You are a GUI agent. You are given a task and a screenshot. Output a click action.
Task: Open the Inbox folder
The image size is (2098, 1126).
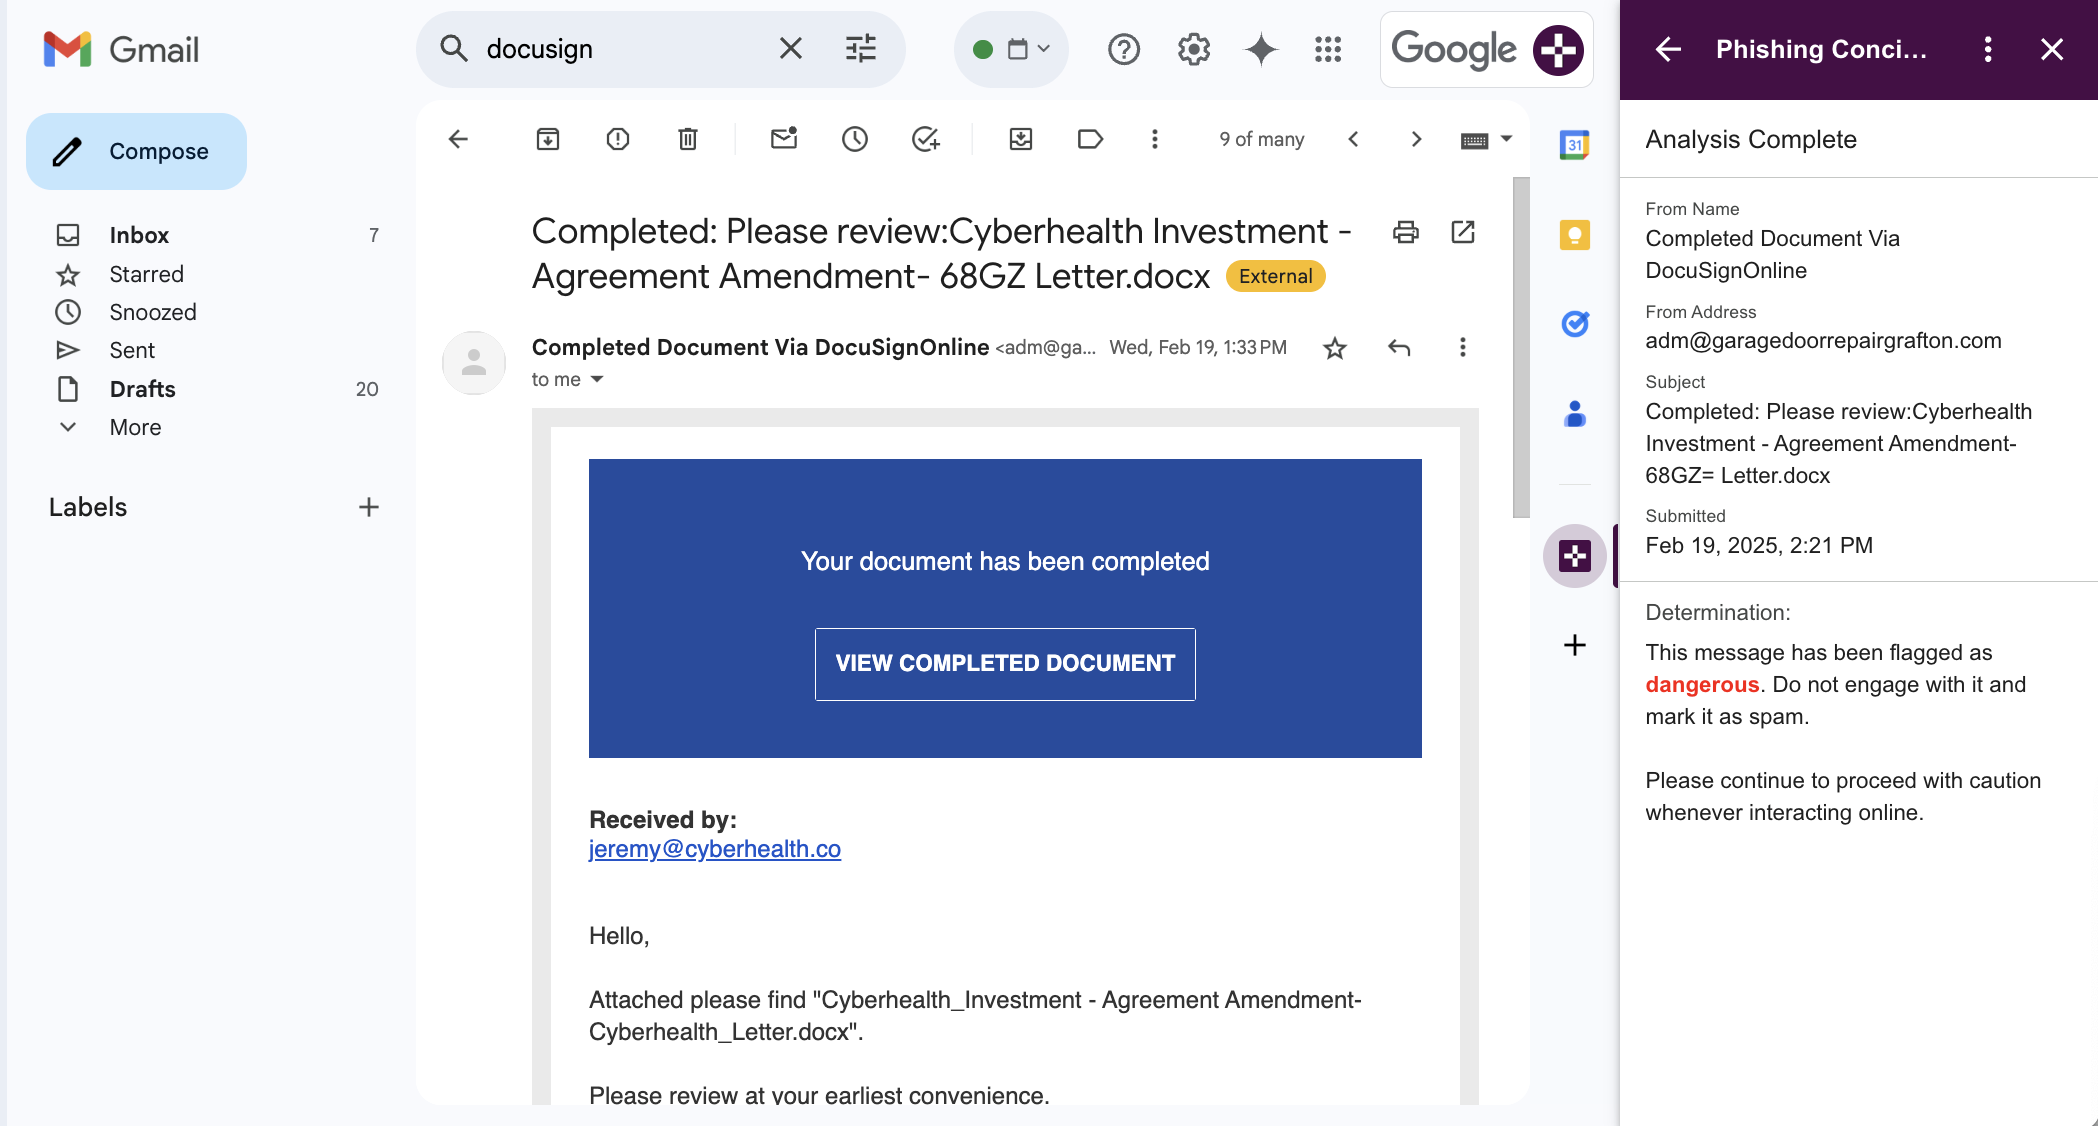pos(139,235)
